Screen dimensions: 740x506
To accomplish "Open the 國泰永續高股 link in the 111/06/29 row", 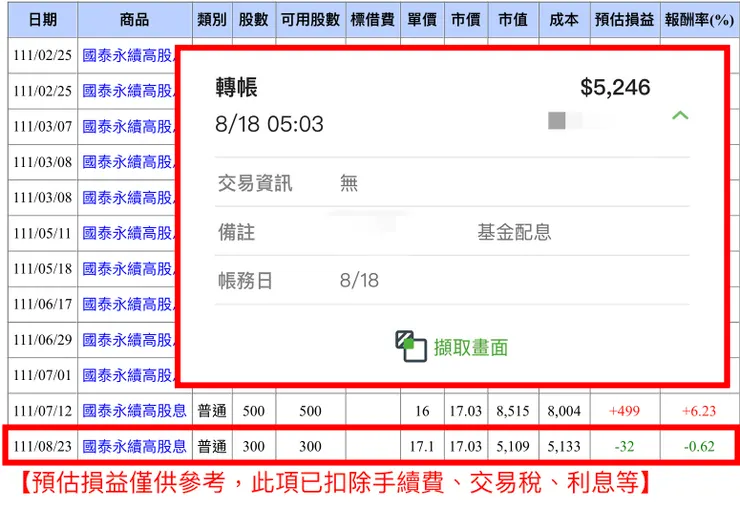I will 128,340.
